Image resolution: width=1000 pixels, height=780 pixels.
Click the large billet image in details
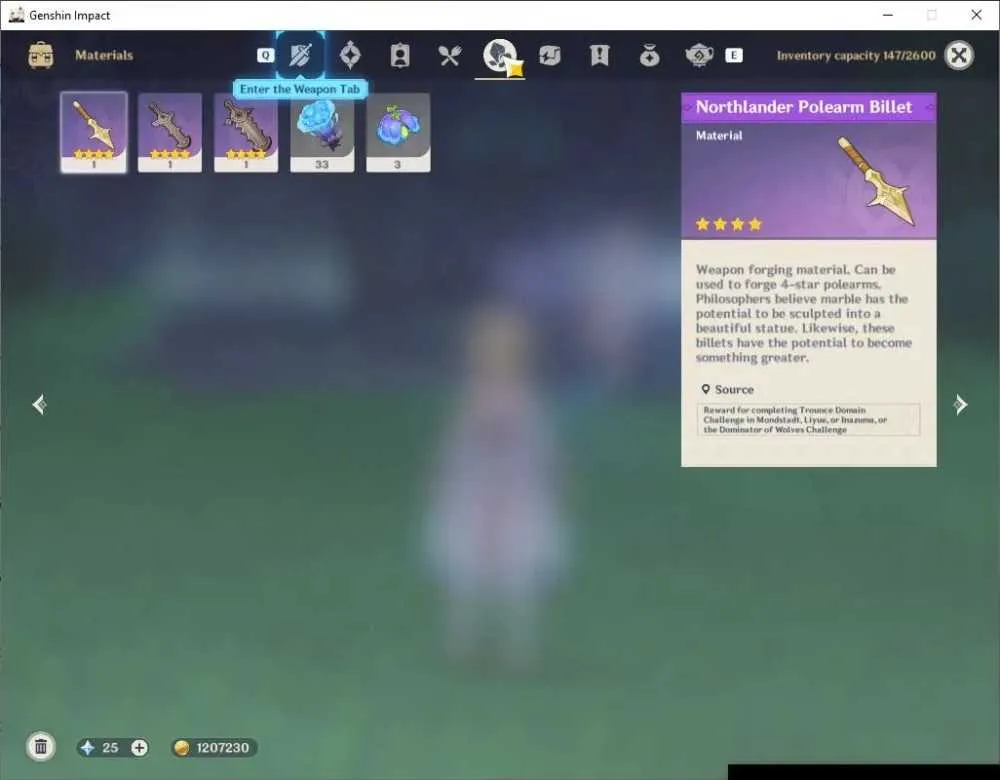pyautogui.click(x=876, y=181)
